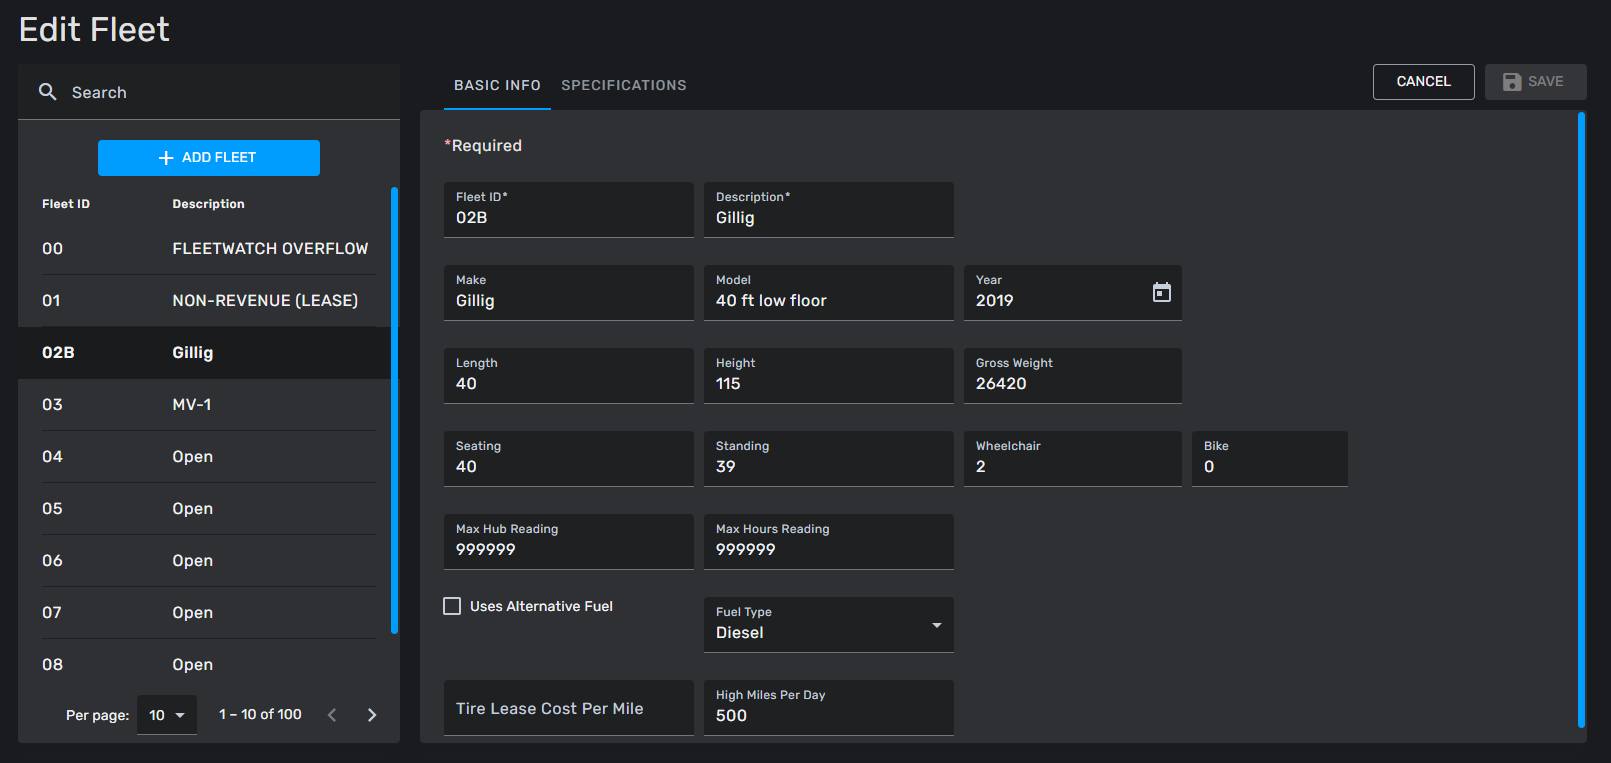Viewport: 1611px width, 763px height.
Task: Go to previous page of fleets
Action: (x=332, y=715)
